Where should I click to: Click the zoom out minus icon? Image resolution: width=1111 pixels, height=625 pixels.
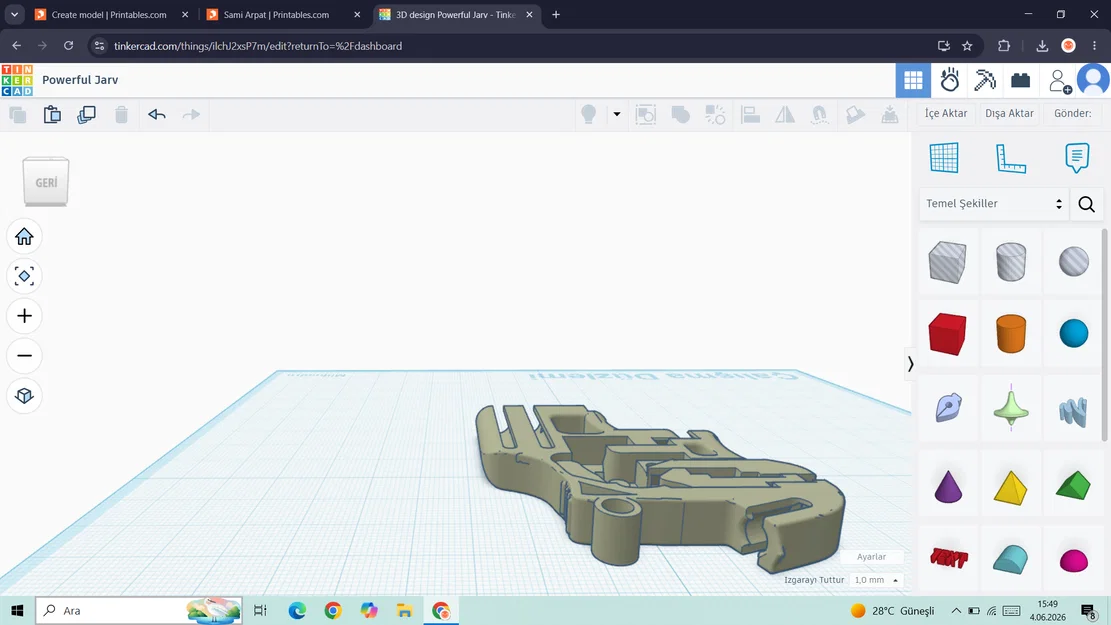point(24,356)
